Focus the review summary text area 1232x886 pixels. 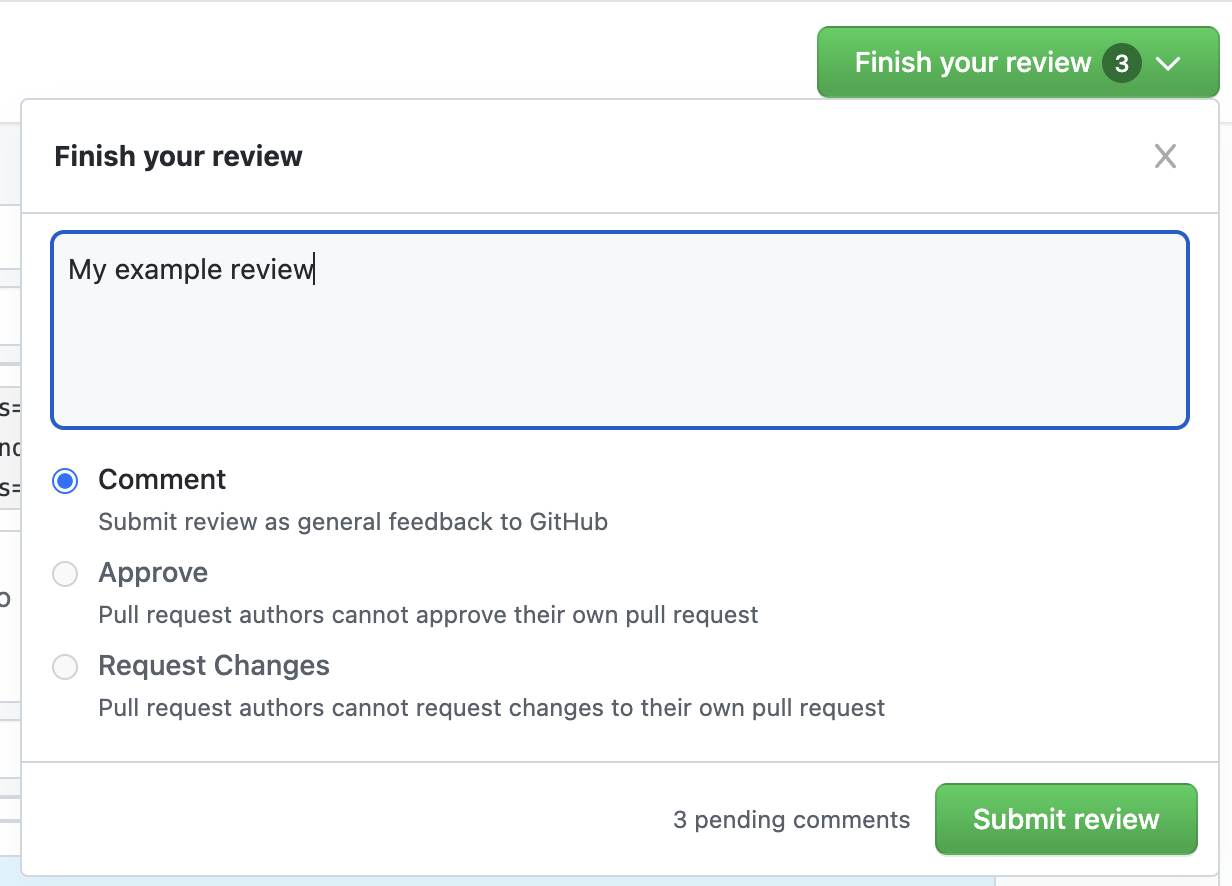(x=620, y=330)
